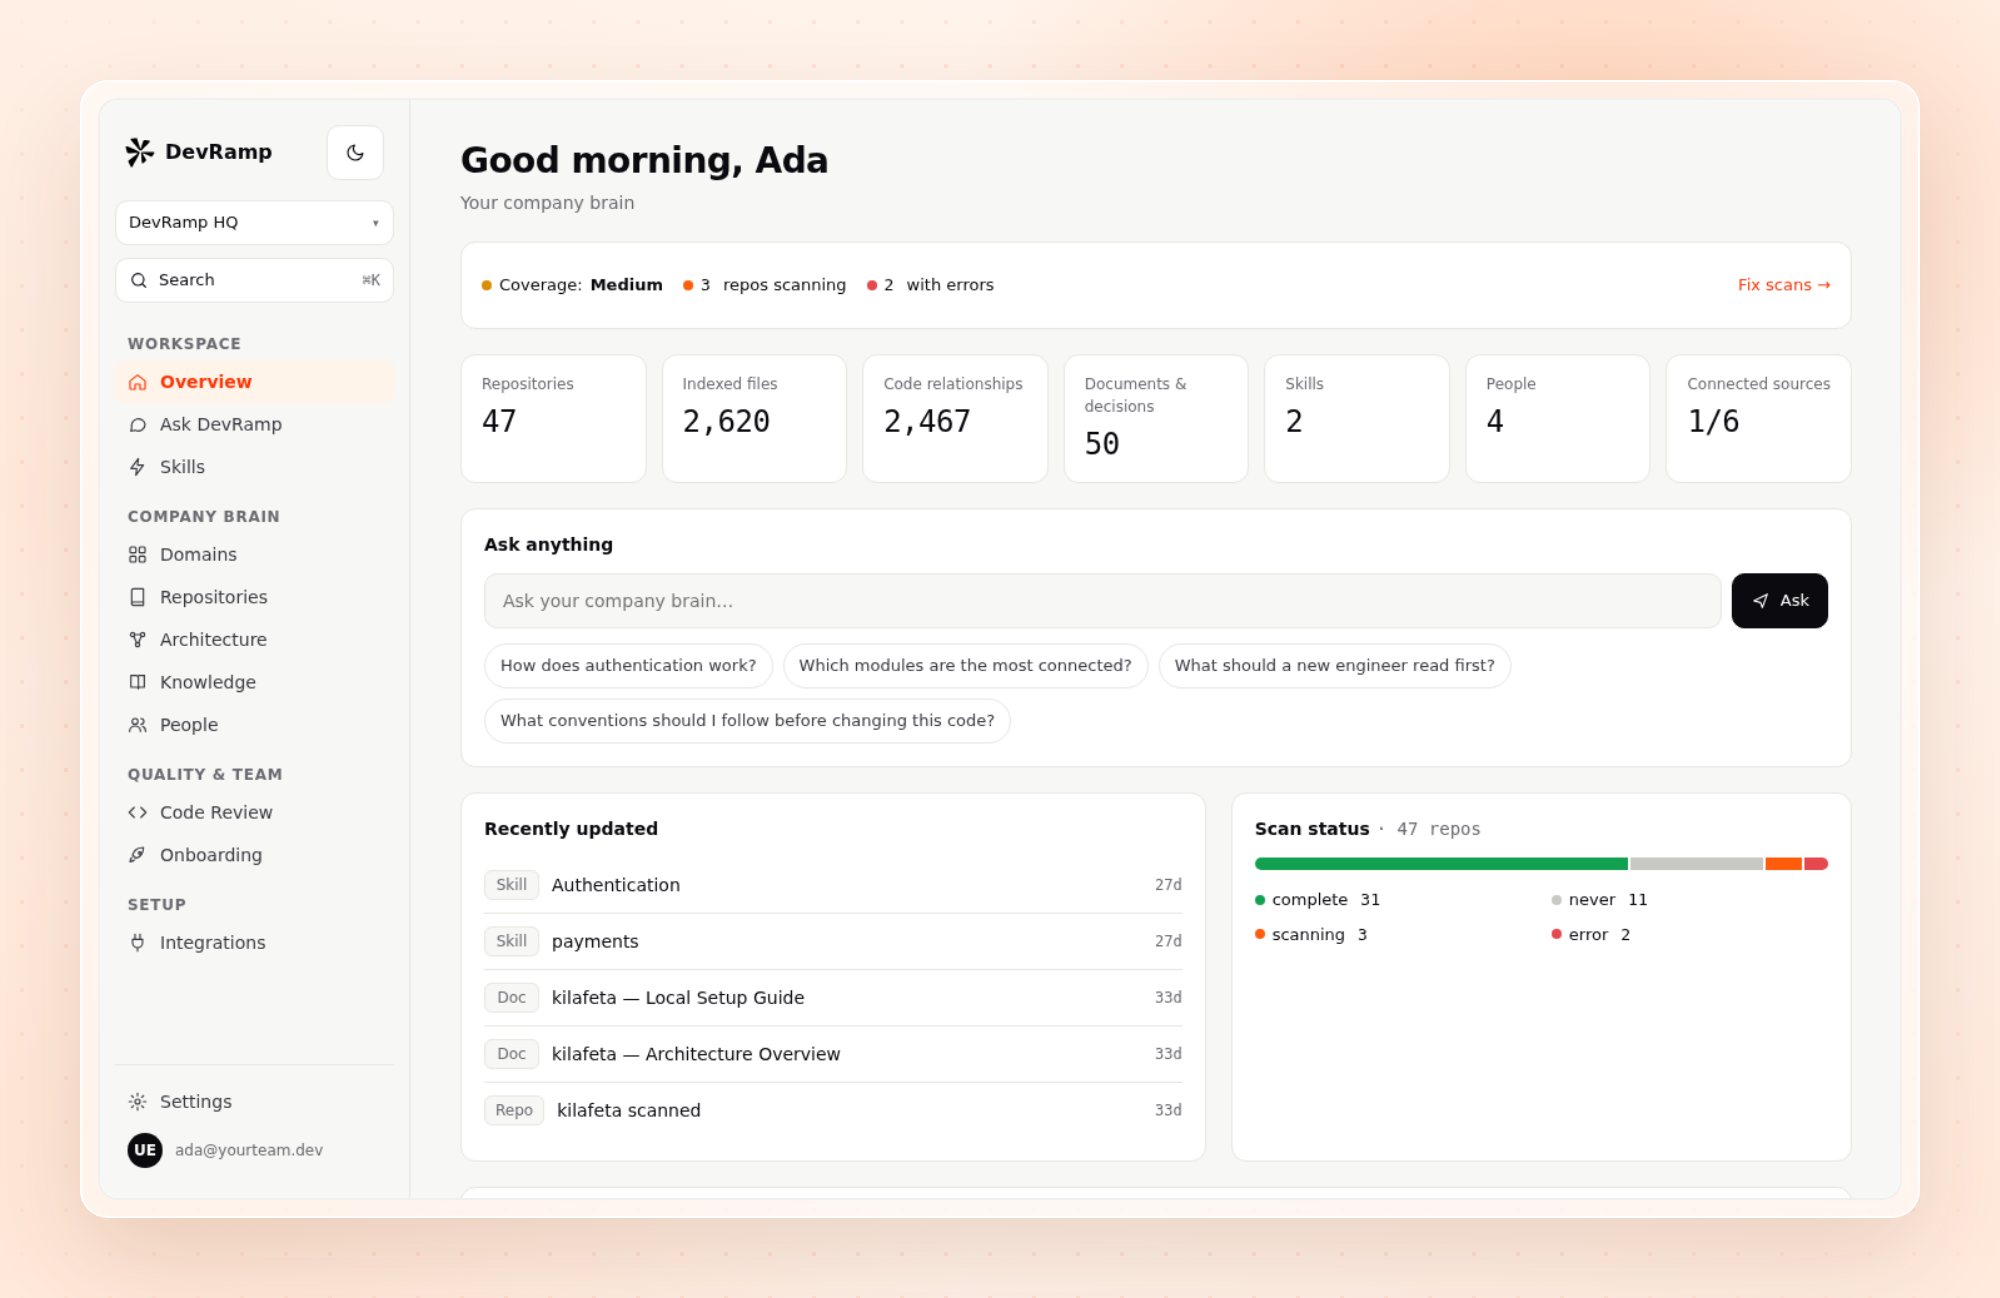Image resolution: width=2000 pixels, height=1298 pixels.
Task: Open Ask DevRamp chat icon
Action: click(138, 425)
